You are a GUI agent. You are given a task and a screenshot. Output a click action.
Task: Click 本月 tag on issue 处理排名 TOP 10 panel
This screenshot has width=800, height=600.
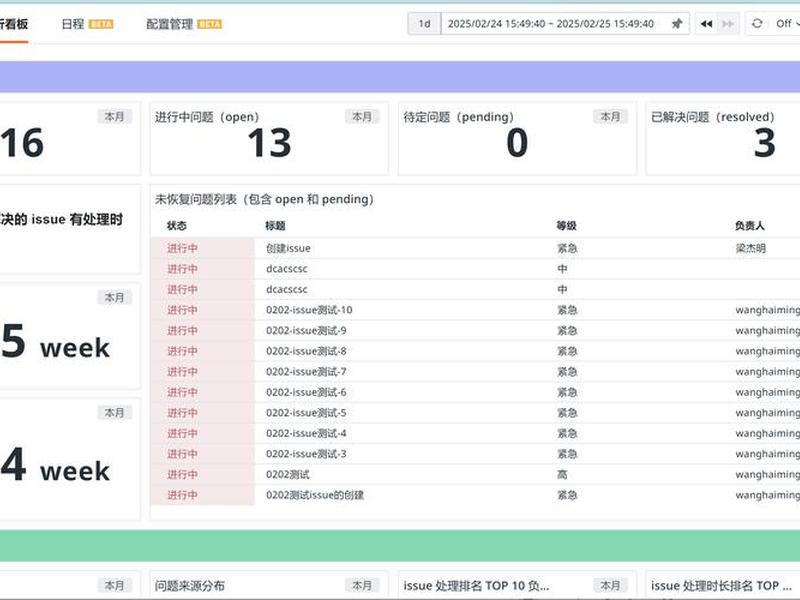[x=610, y=586]
